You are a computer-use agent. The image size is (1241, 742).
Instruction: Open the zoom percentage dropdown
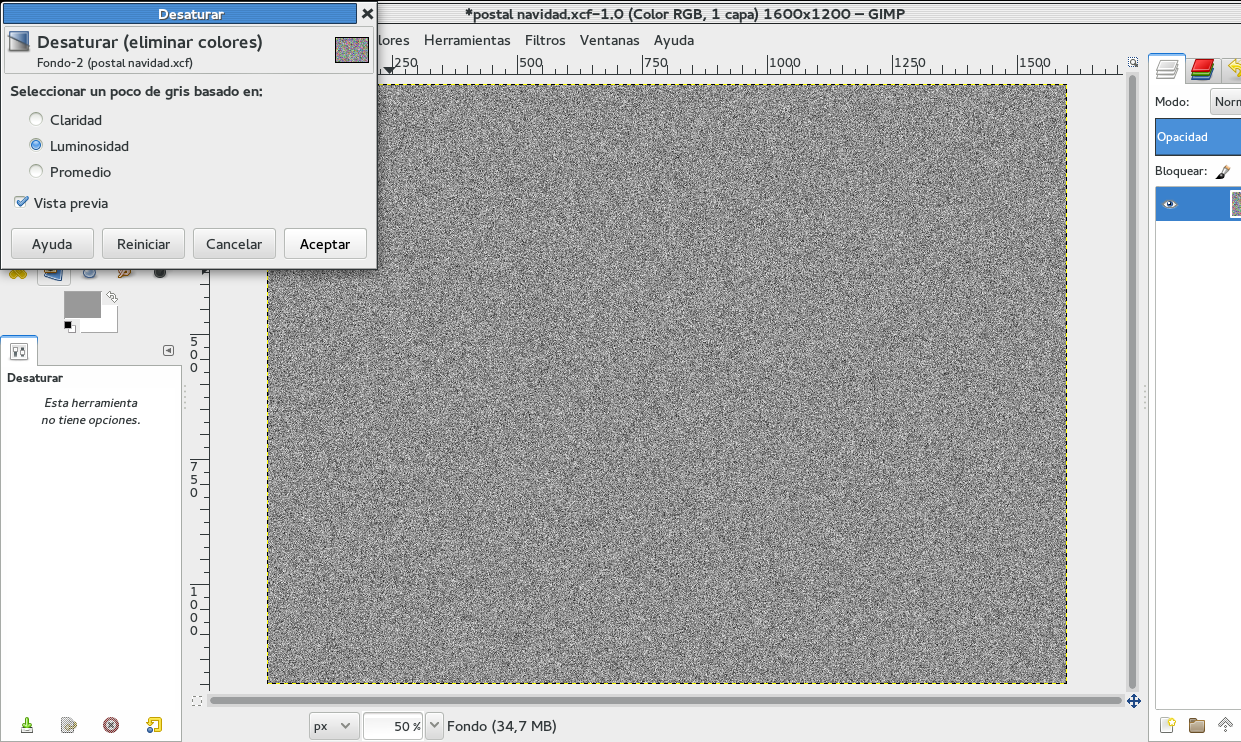click(x=433, y=725)
